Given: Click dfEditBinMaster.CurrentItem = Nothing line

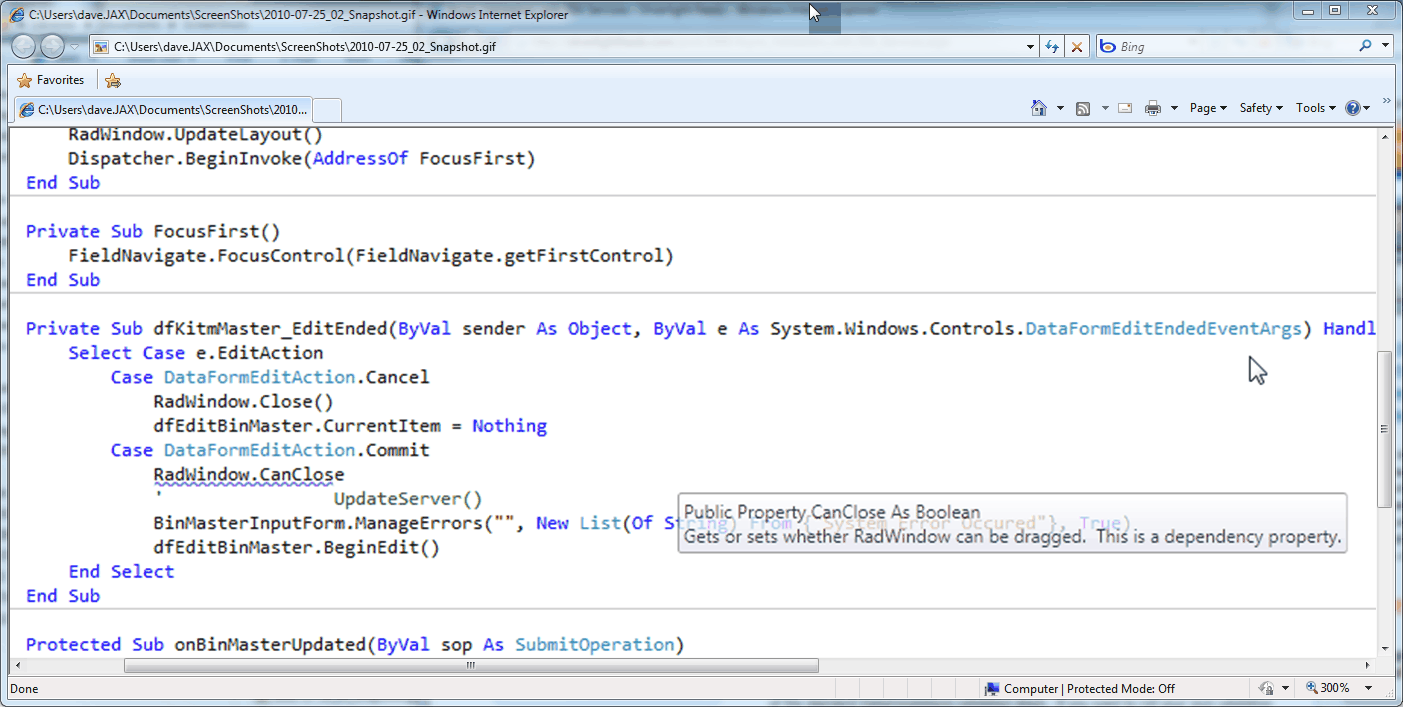Looking at the screenshot, I should (x=350, y=426).
